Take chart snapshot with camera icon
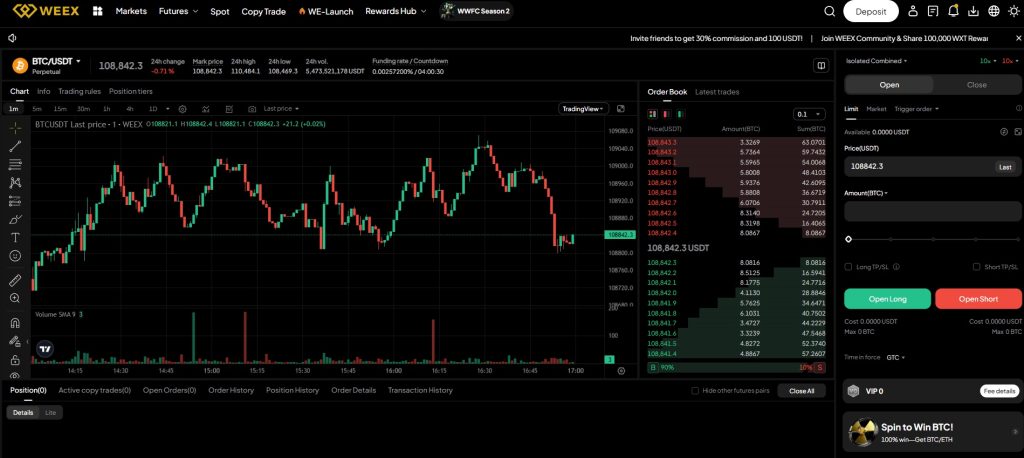Image resolution: width=1024 pixels, height=458 pixels. (x=252, y=108)
